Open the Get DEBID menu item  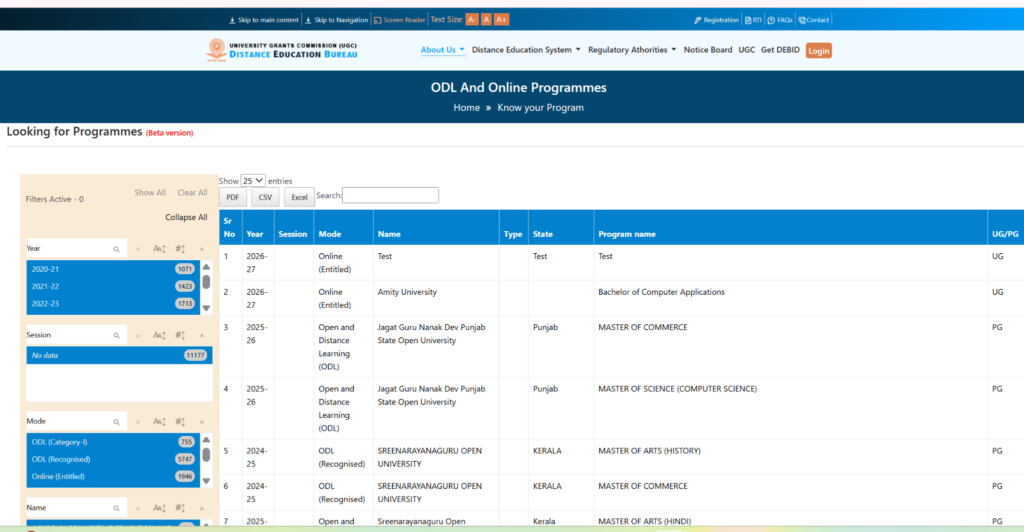click(780, 50)
